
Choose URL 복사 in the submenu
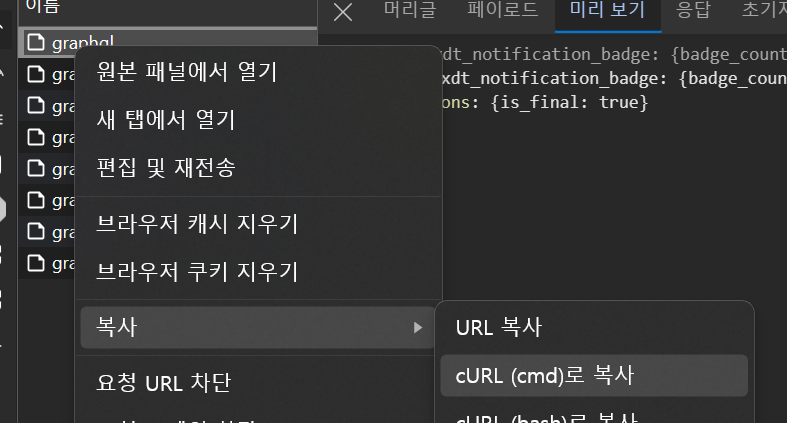tap(499, 327)
